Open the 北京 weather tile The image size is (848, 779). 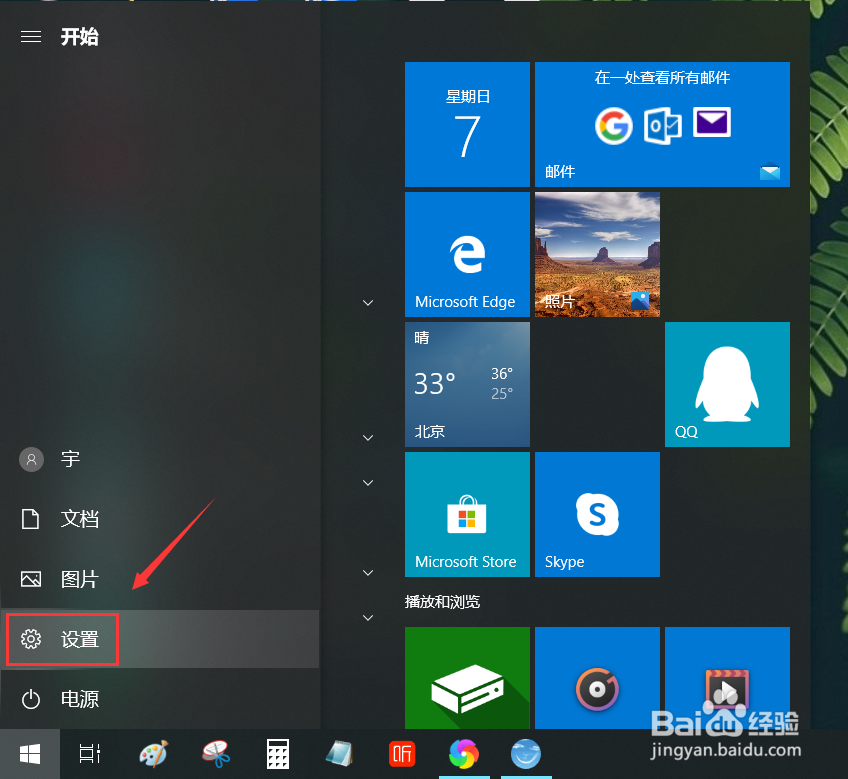[x=467, y=385]
